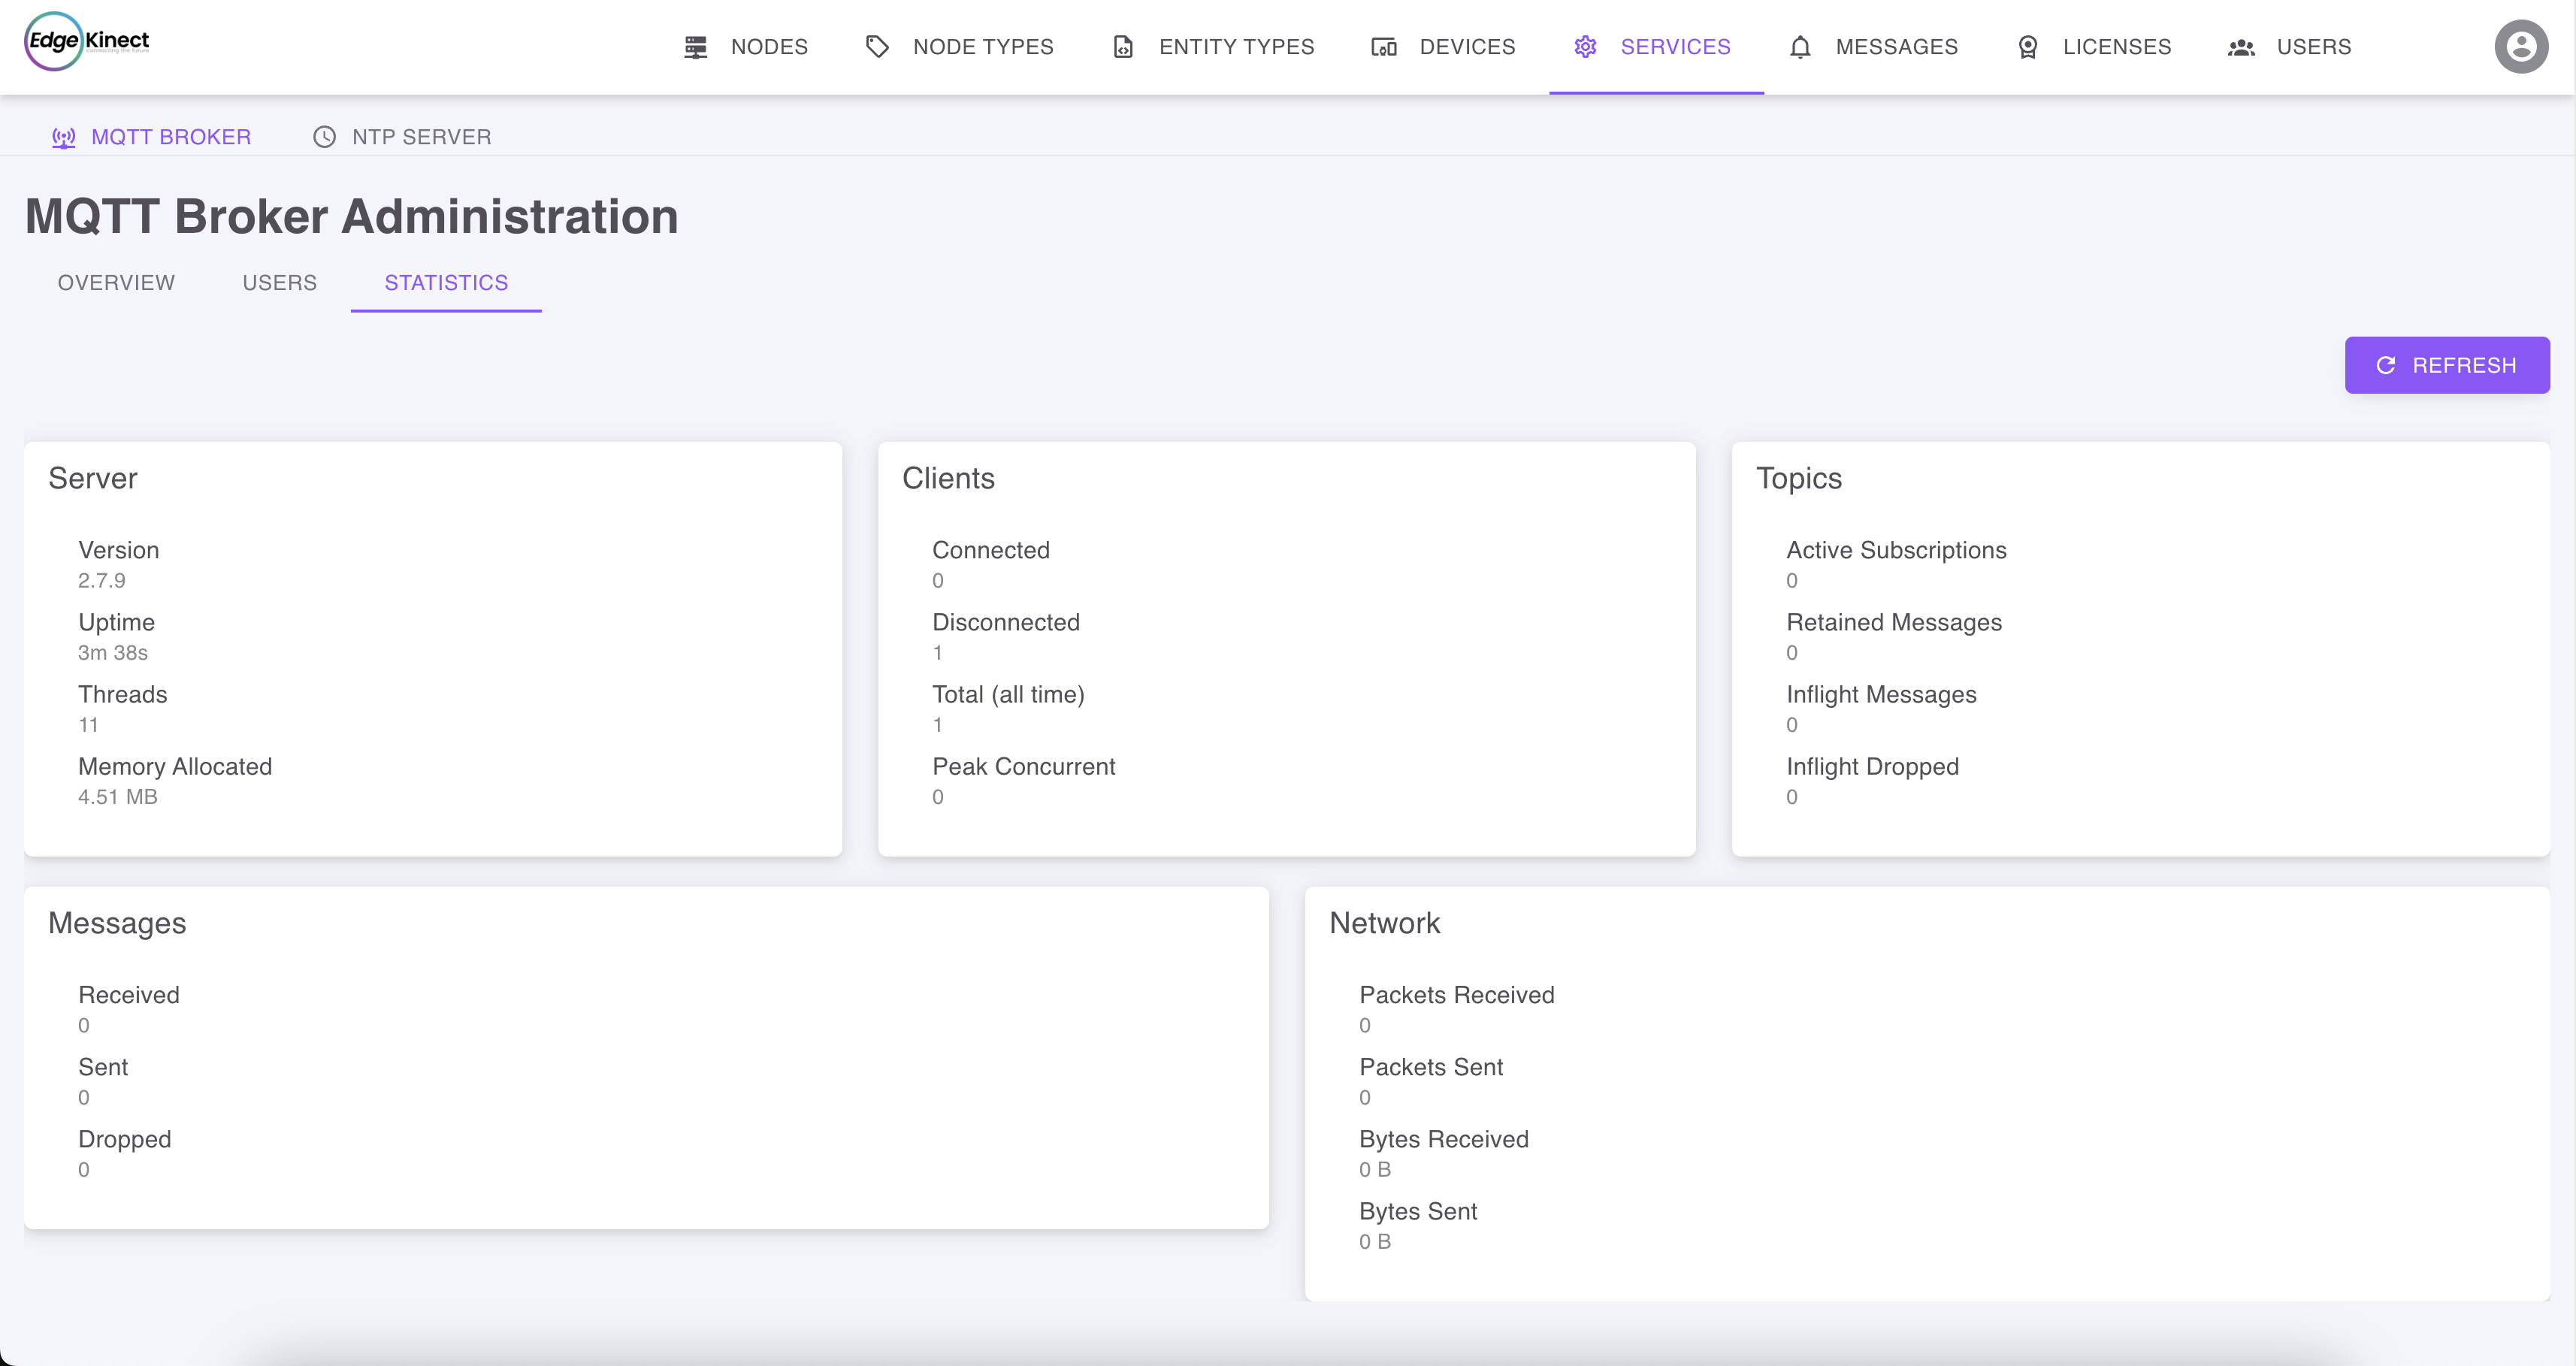Viewport: 2576px width, 1366px height.
Task: Click the Packets Sent label
Action: pyautogui.click(x=1431, y=1066)
